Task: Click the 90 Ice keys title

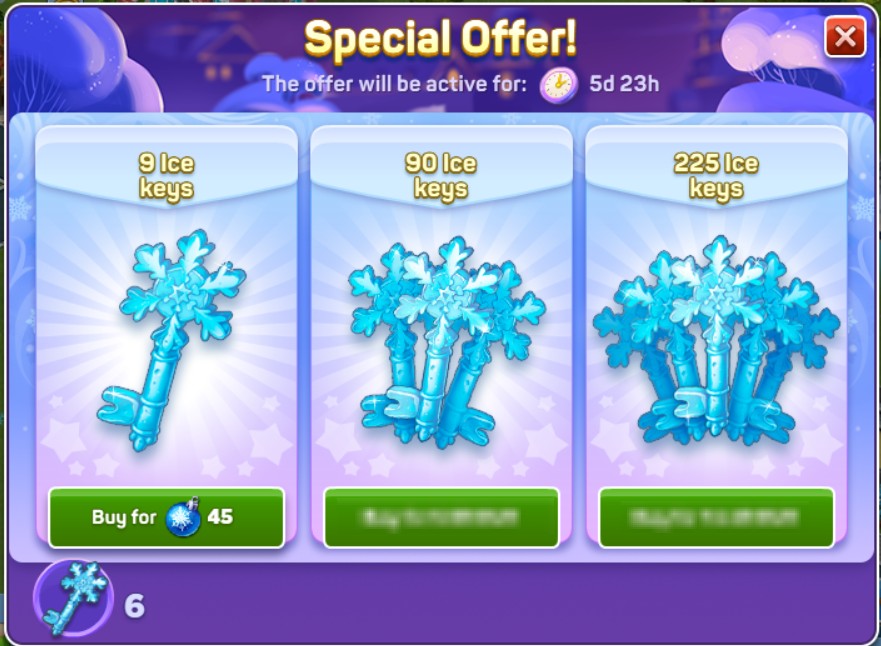Action: click(x=441, y=176)
